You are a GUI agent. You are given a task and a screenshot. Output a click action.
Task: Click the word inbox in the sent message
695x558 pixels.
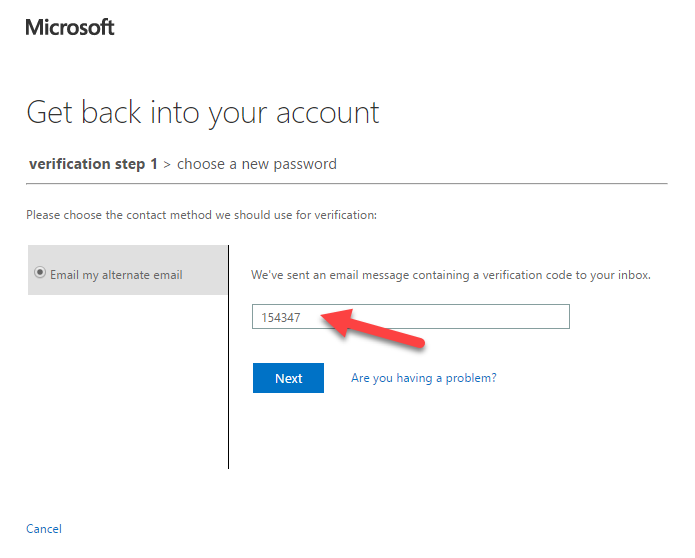click(x=634, y=275)
